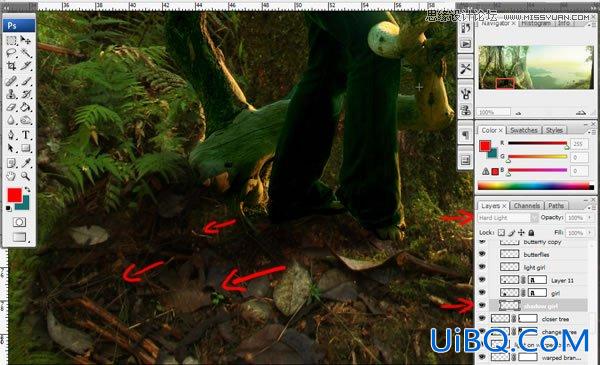Open the Opacity slider arrow

(590, 218)
